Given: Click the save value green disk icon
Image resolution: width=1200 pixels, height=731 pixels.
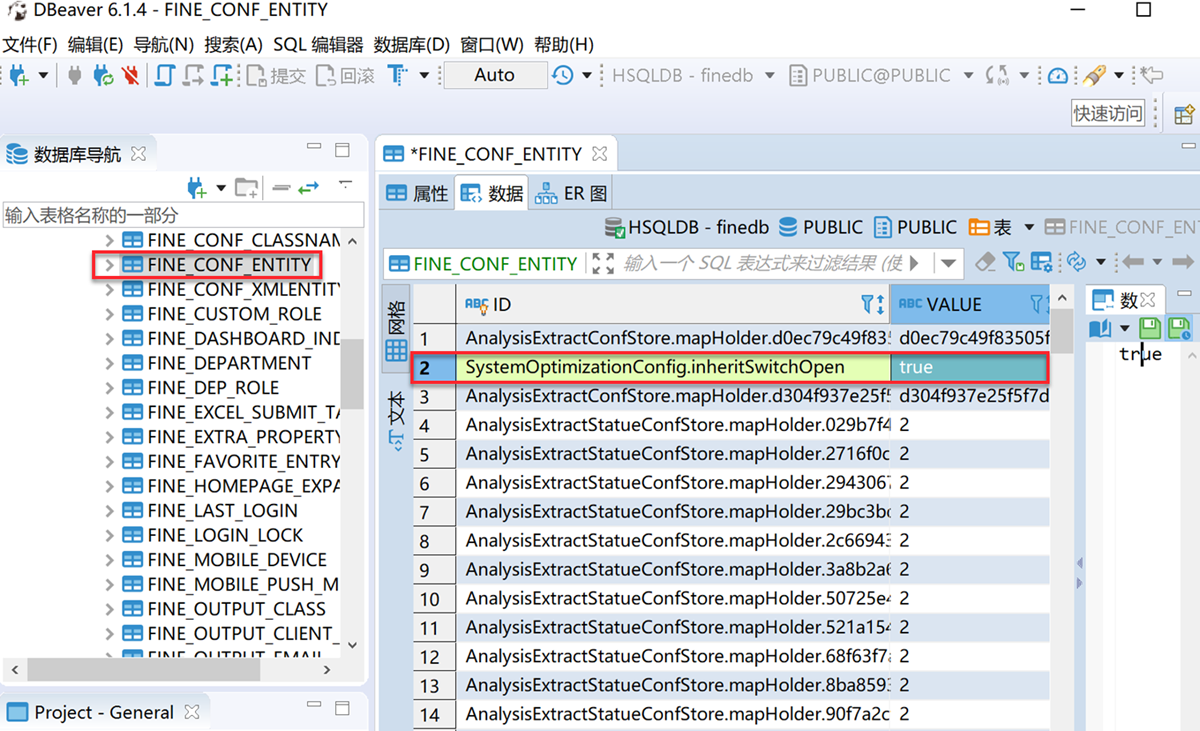Looking at the screenshot, I should tap(1150, 328).
